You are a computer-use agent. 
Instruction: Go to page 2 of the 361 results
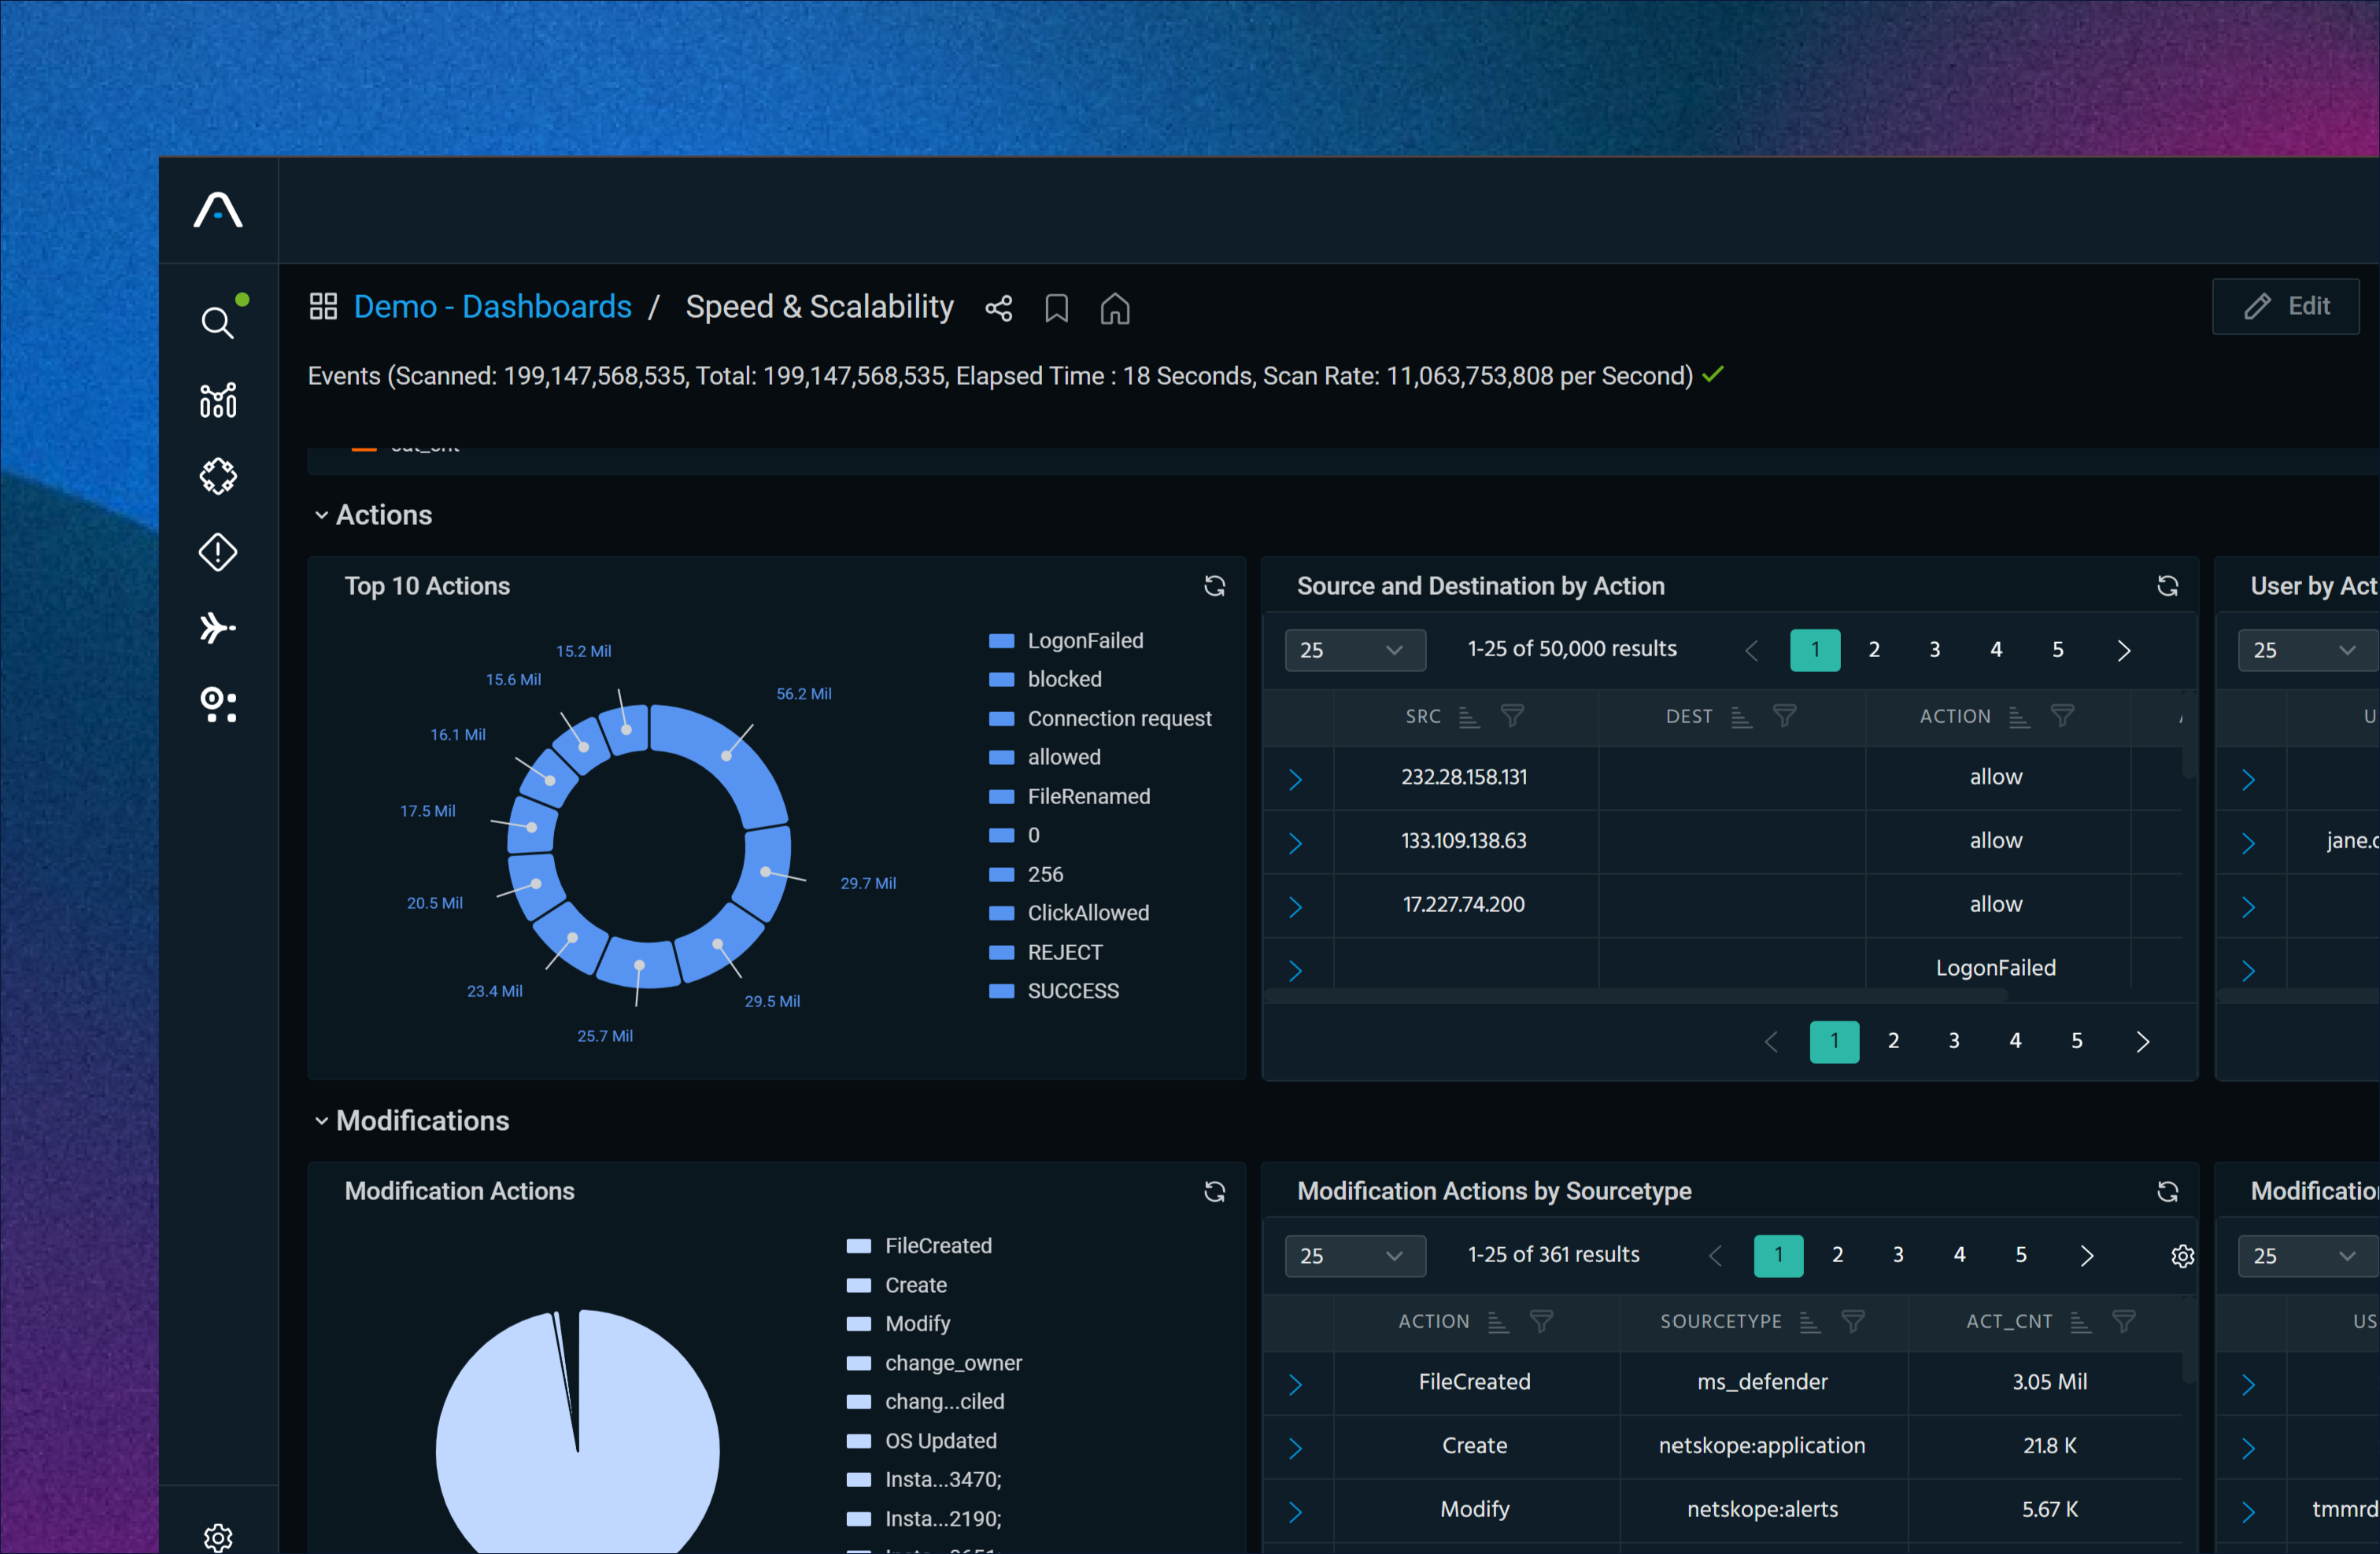click(x=1837, y=1255)
